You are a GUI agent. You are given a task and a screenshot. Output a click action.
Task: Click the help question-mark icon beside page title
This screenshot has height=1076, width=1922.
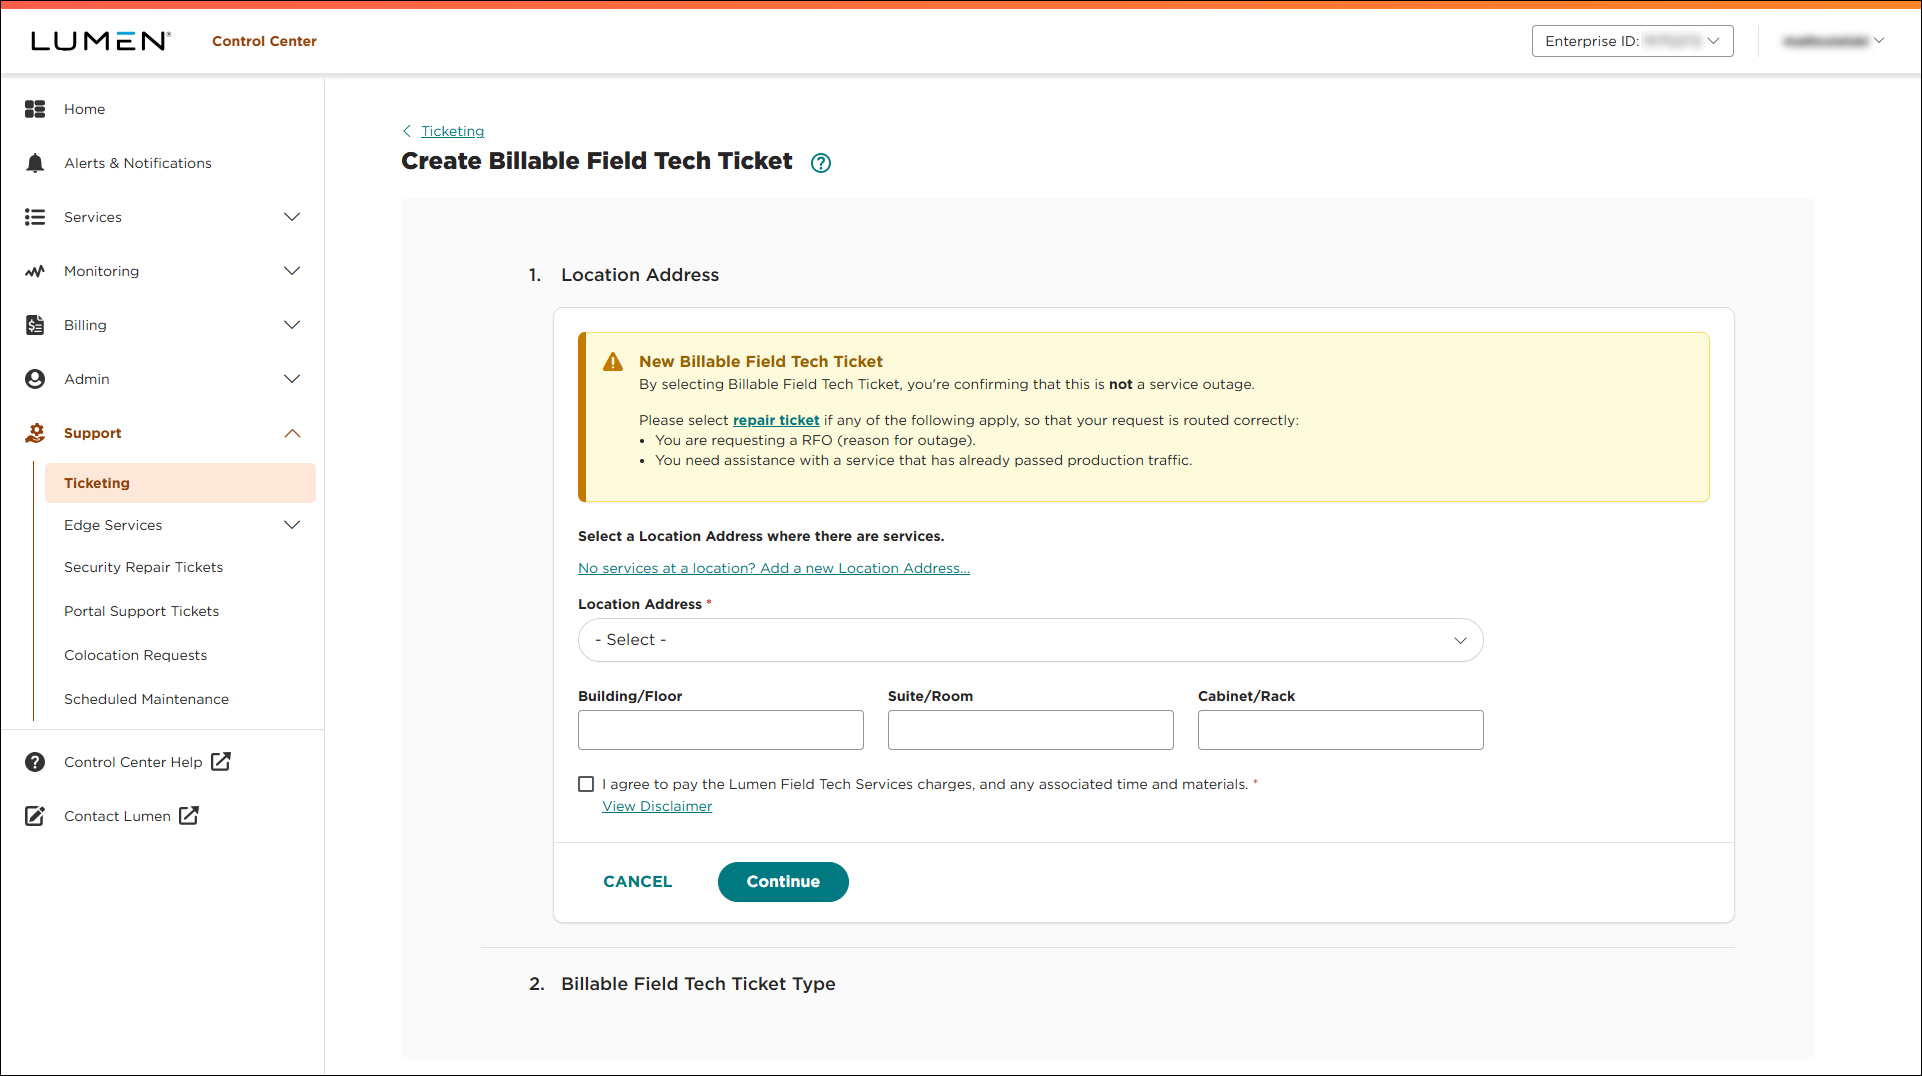click(820, 162)
